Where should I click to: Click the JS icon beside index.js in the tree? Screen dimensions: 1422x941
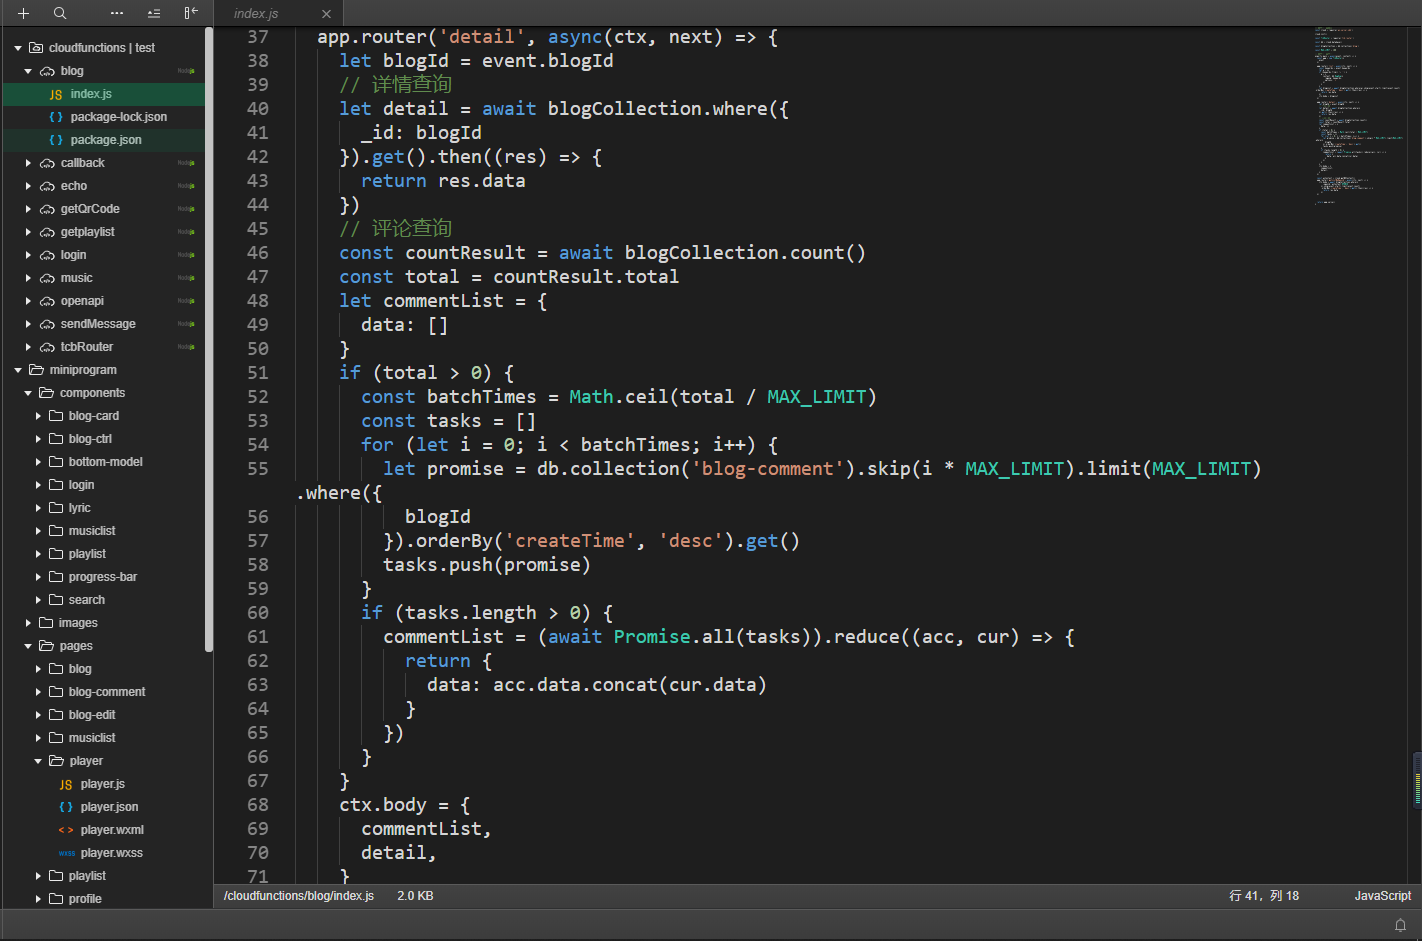[56, 94]
